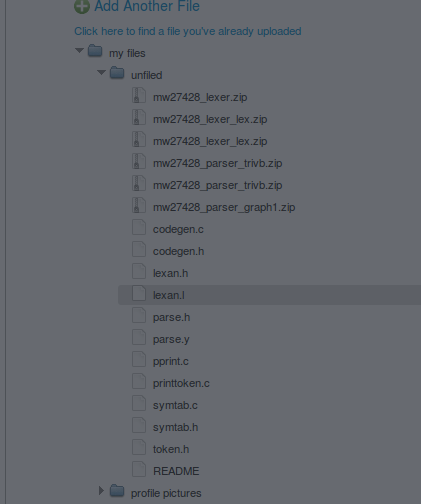The height and width of the screenshot is (504, 421).
Task: Select the token.h file name
Action: pyautogui.click(x=171, y=449)
